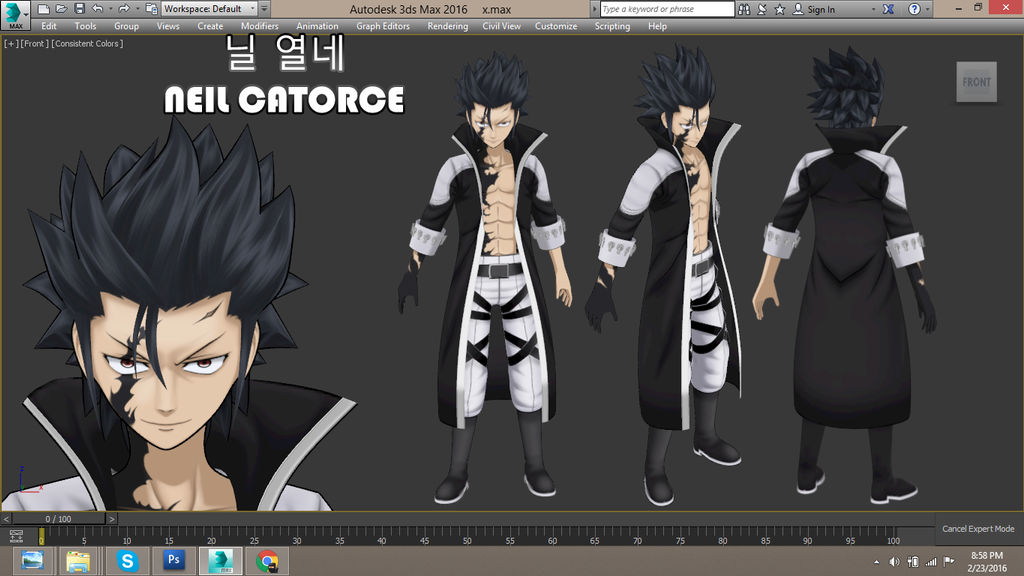Click the Help question mark icon
Image resolution: width=1024 pixels, height=576 pixels.
[x=914, y=9]
